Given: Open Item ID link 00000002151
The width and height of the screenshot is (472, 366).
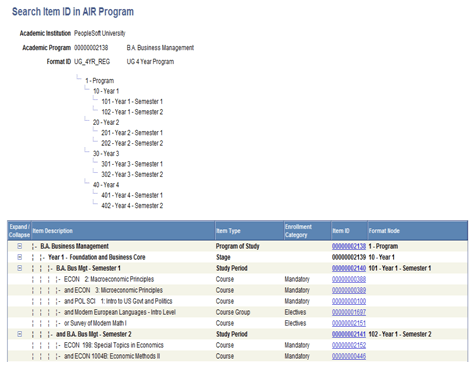Looking at the screenshot, I should click(x=349, y=323).
